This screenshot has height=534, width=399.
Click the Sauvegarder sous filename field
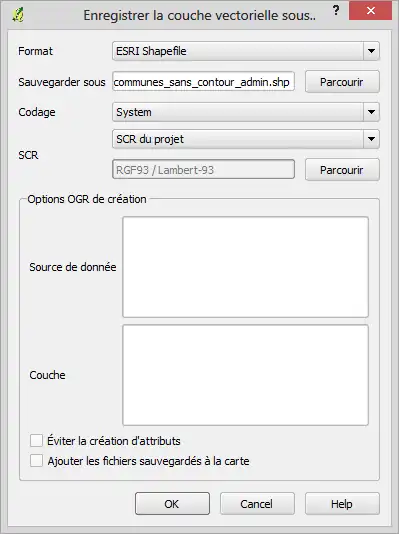click(x=203, y=81)
